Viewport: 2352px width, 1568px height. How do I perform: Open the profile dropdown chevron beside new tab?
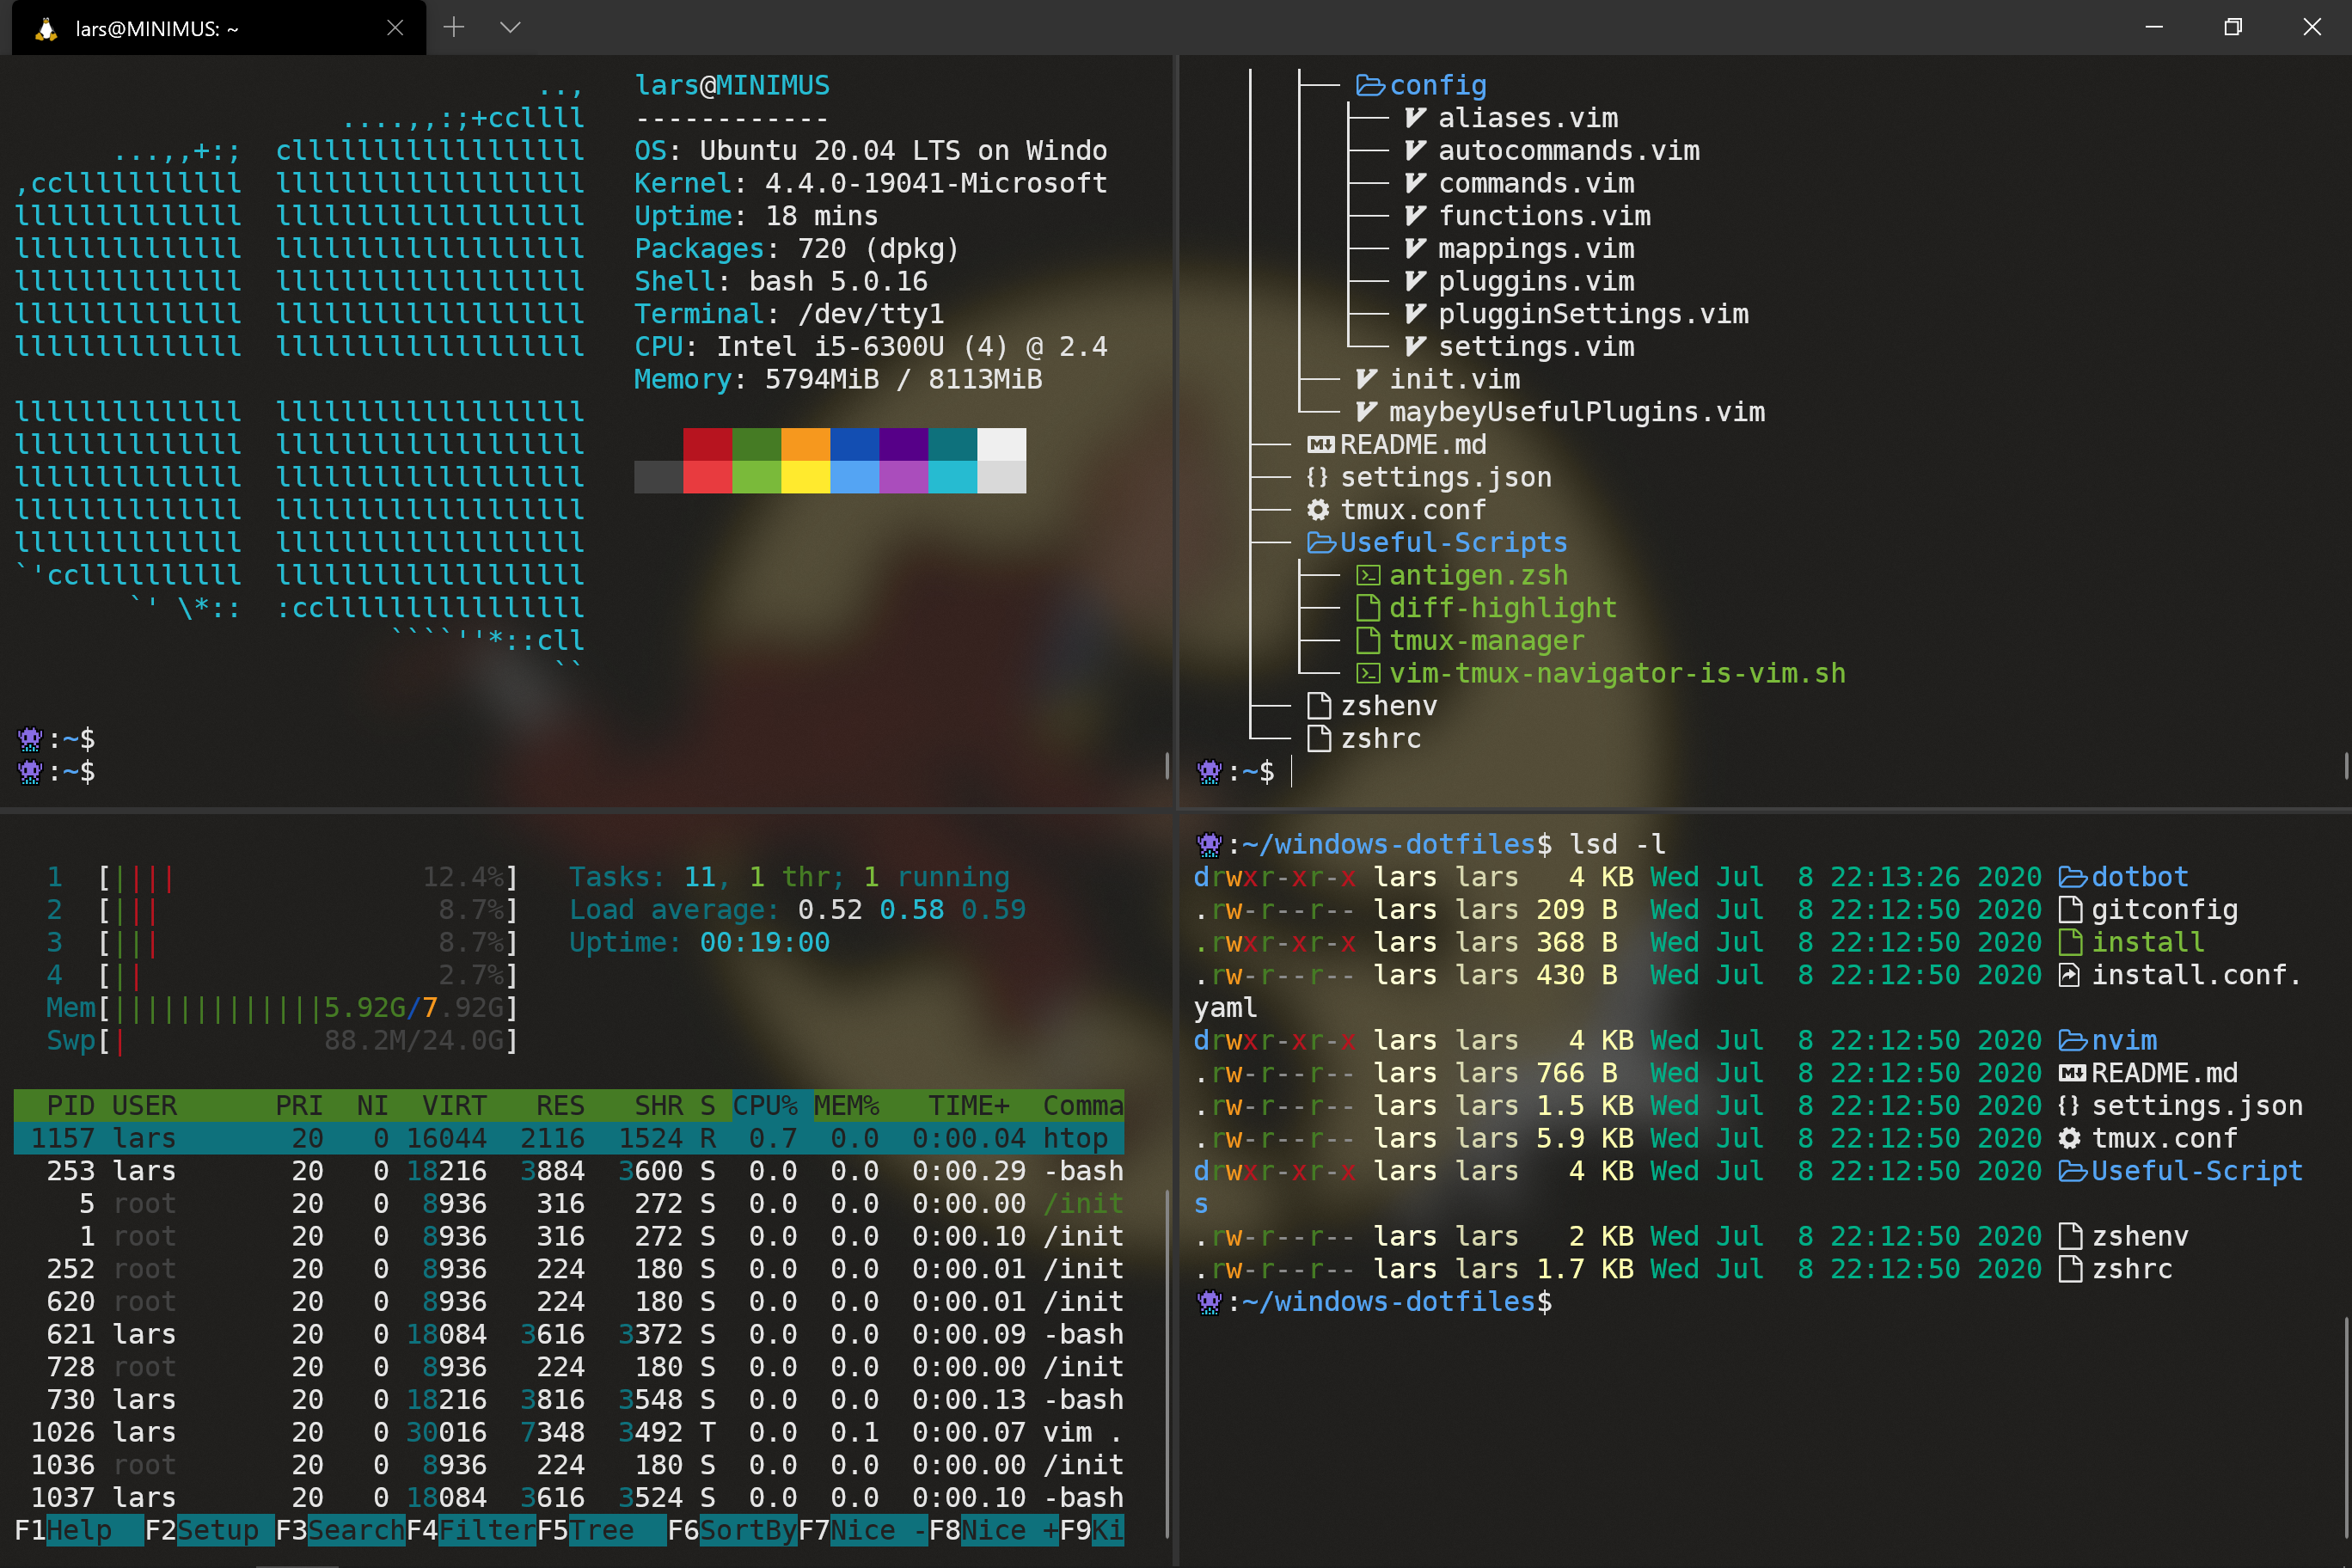(x=510, y=27)
